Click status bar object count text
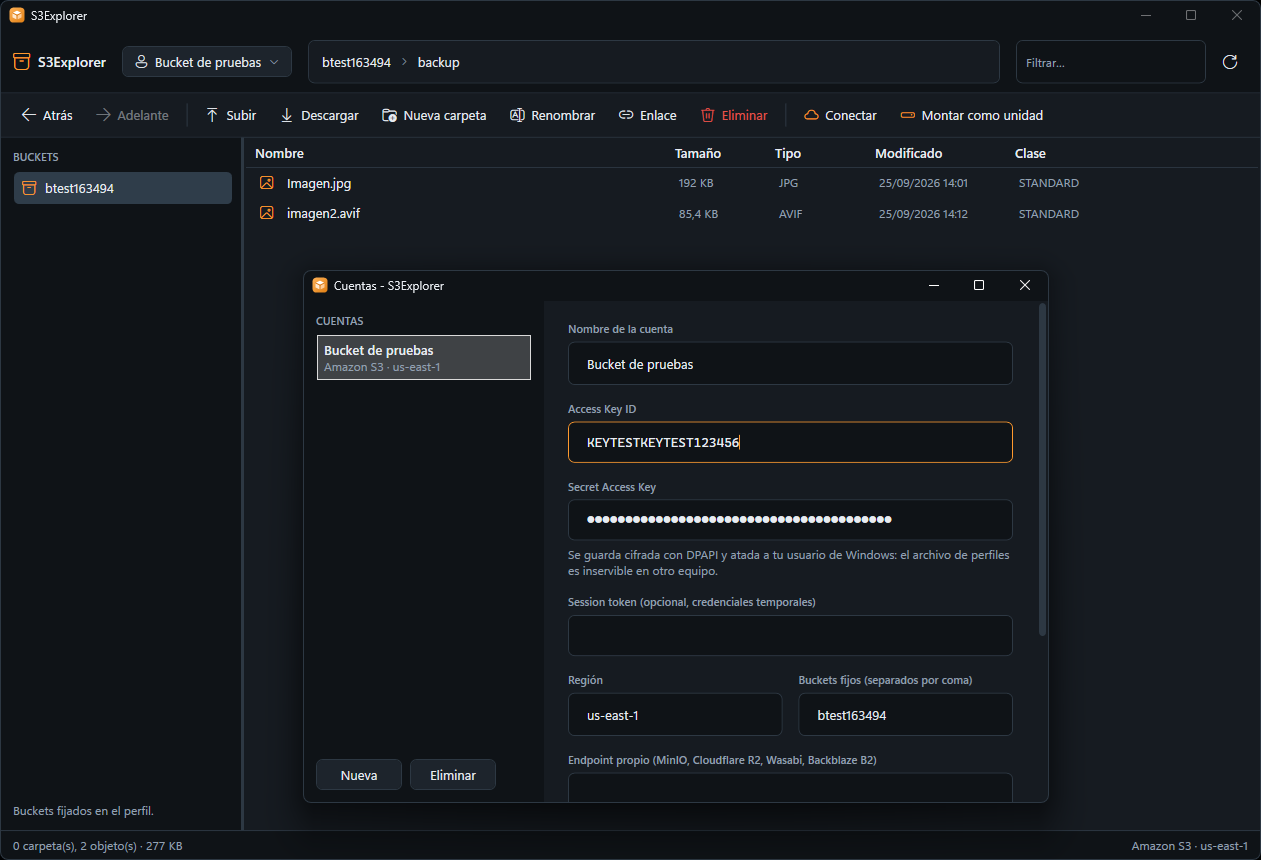This screenshot has width=1261, height=860. [98, 846]
